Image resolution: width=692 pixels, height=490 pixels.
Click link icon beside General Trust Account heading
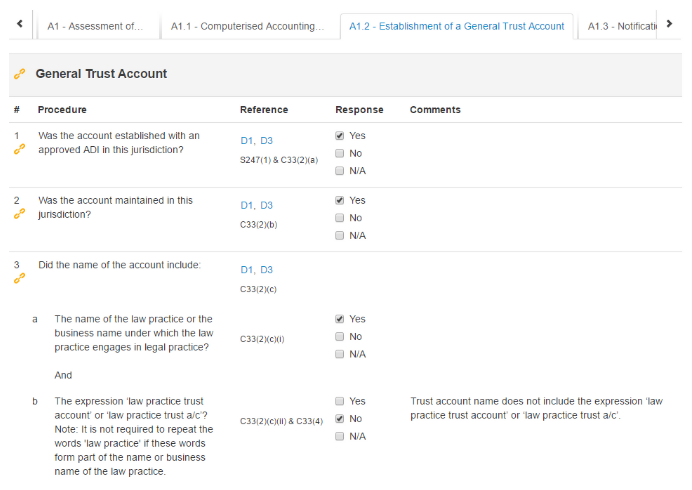[18, 74]
